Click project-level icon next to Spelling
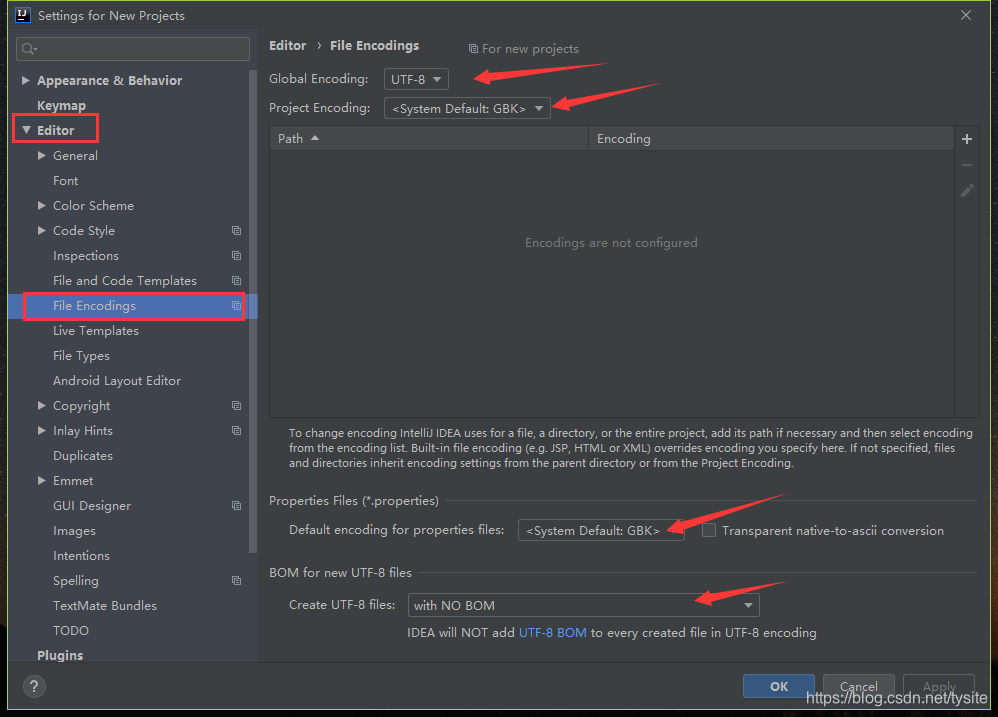Screen dimensions: 998x717 coord(236,581)
